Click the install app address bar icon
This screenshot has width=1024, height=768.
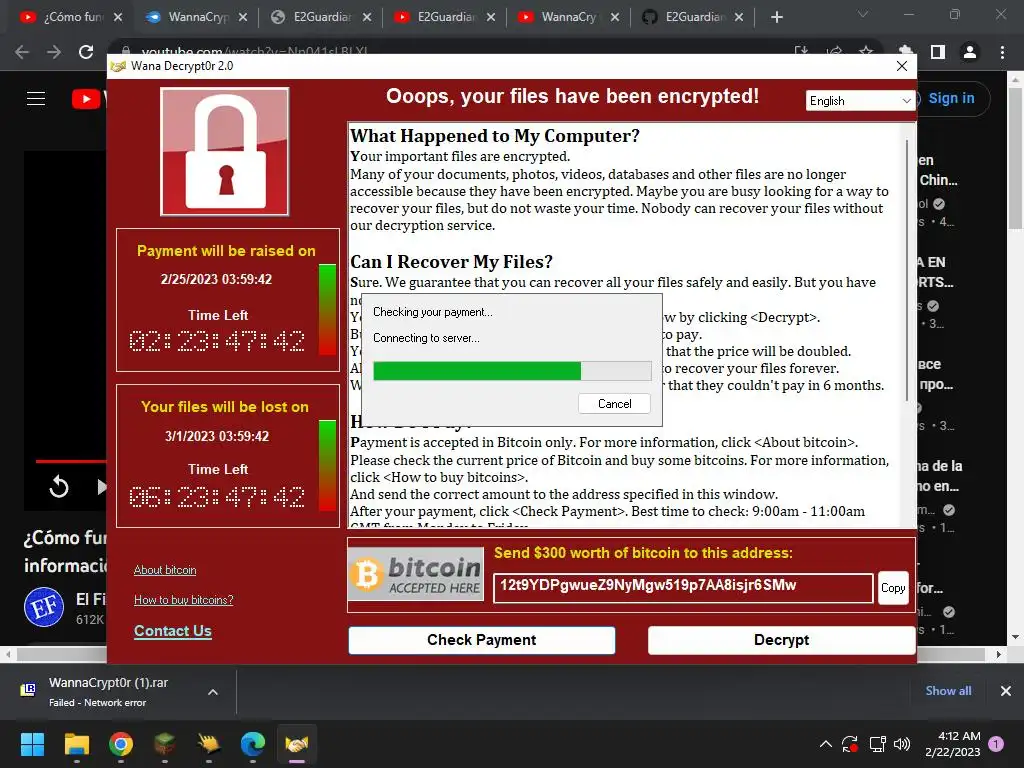coord(801,51)
